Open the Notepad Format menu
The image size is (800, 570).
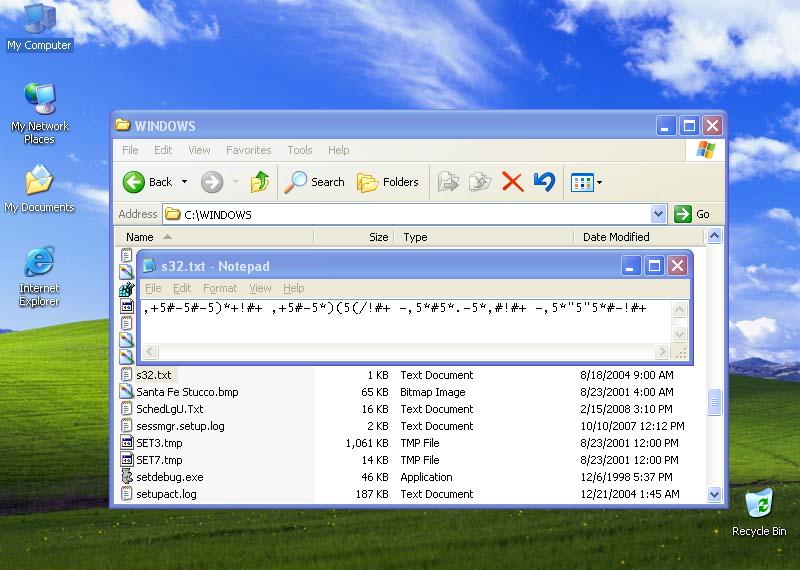(x=220, y=288)
